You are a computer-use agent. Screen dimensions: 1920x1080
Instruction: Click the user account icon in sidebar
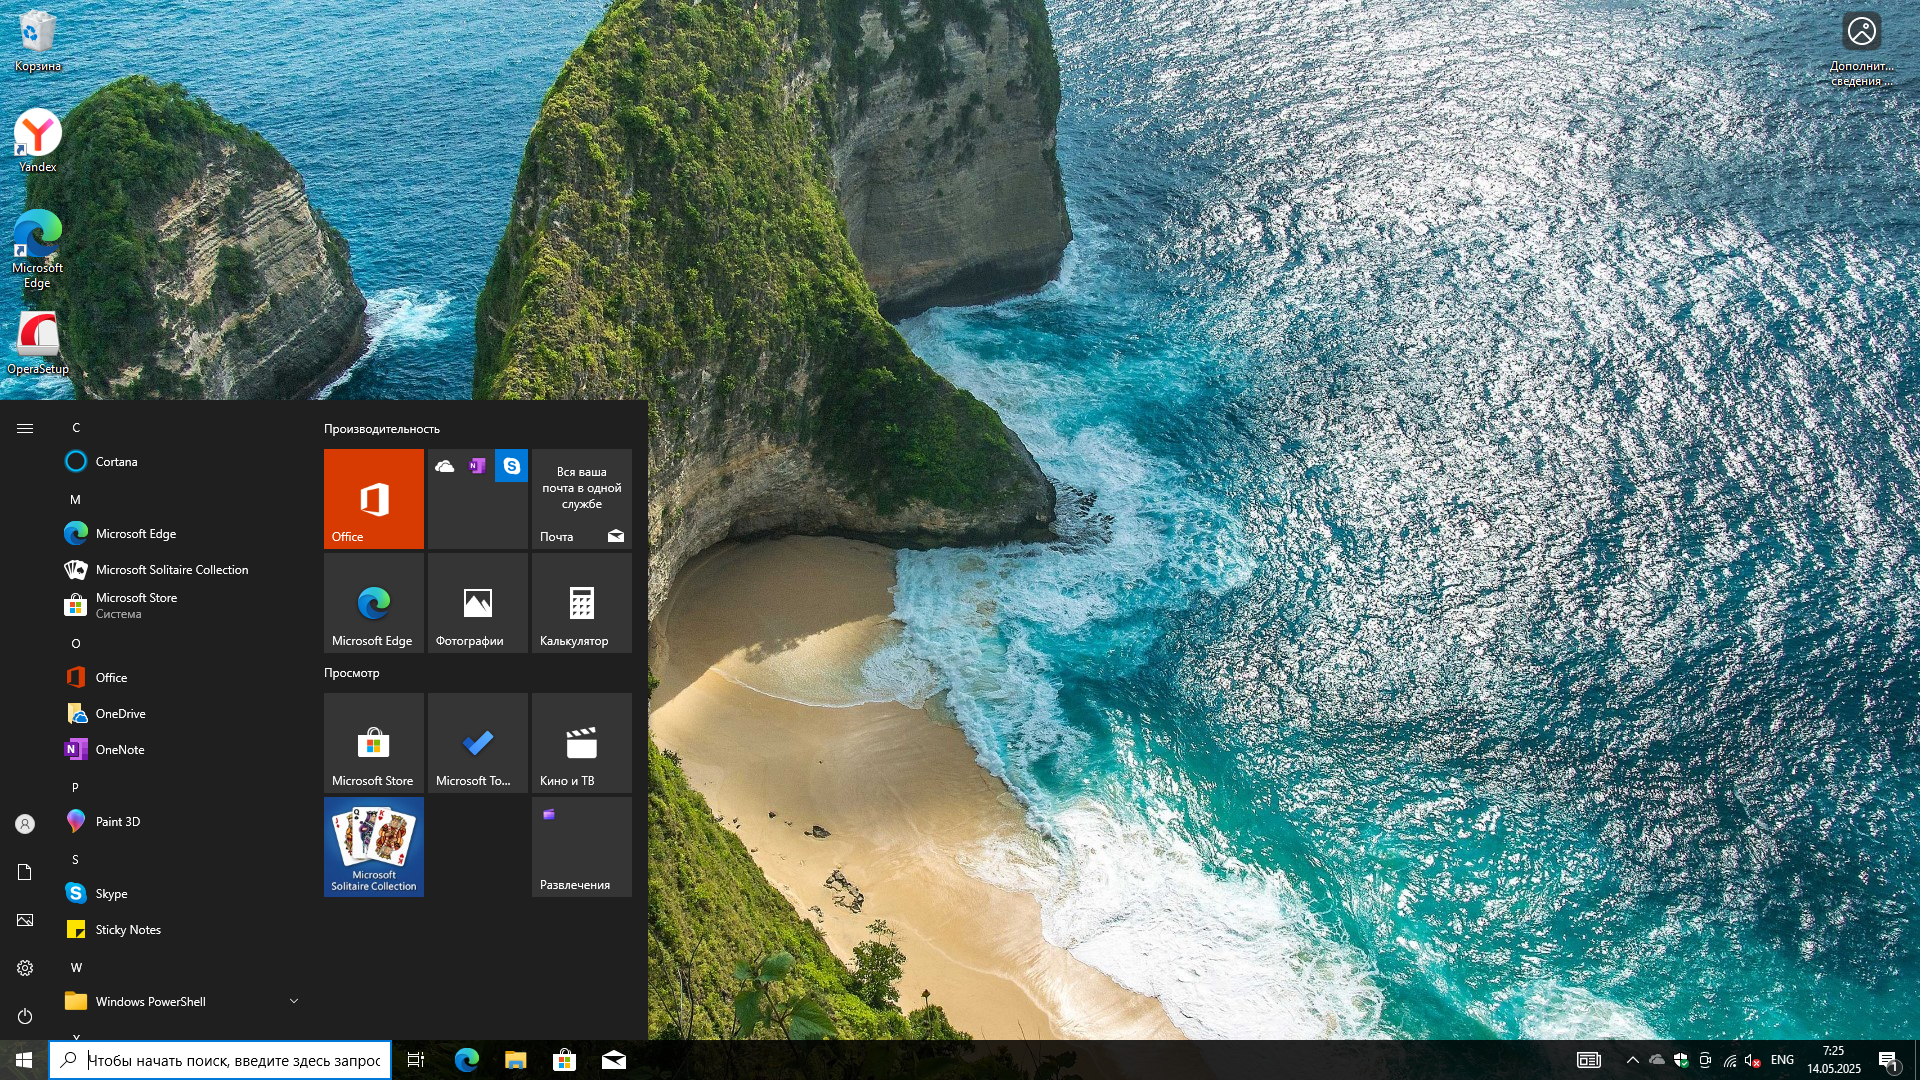(25, 824)
